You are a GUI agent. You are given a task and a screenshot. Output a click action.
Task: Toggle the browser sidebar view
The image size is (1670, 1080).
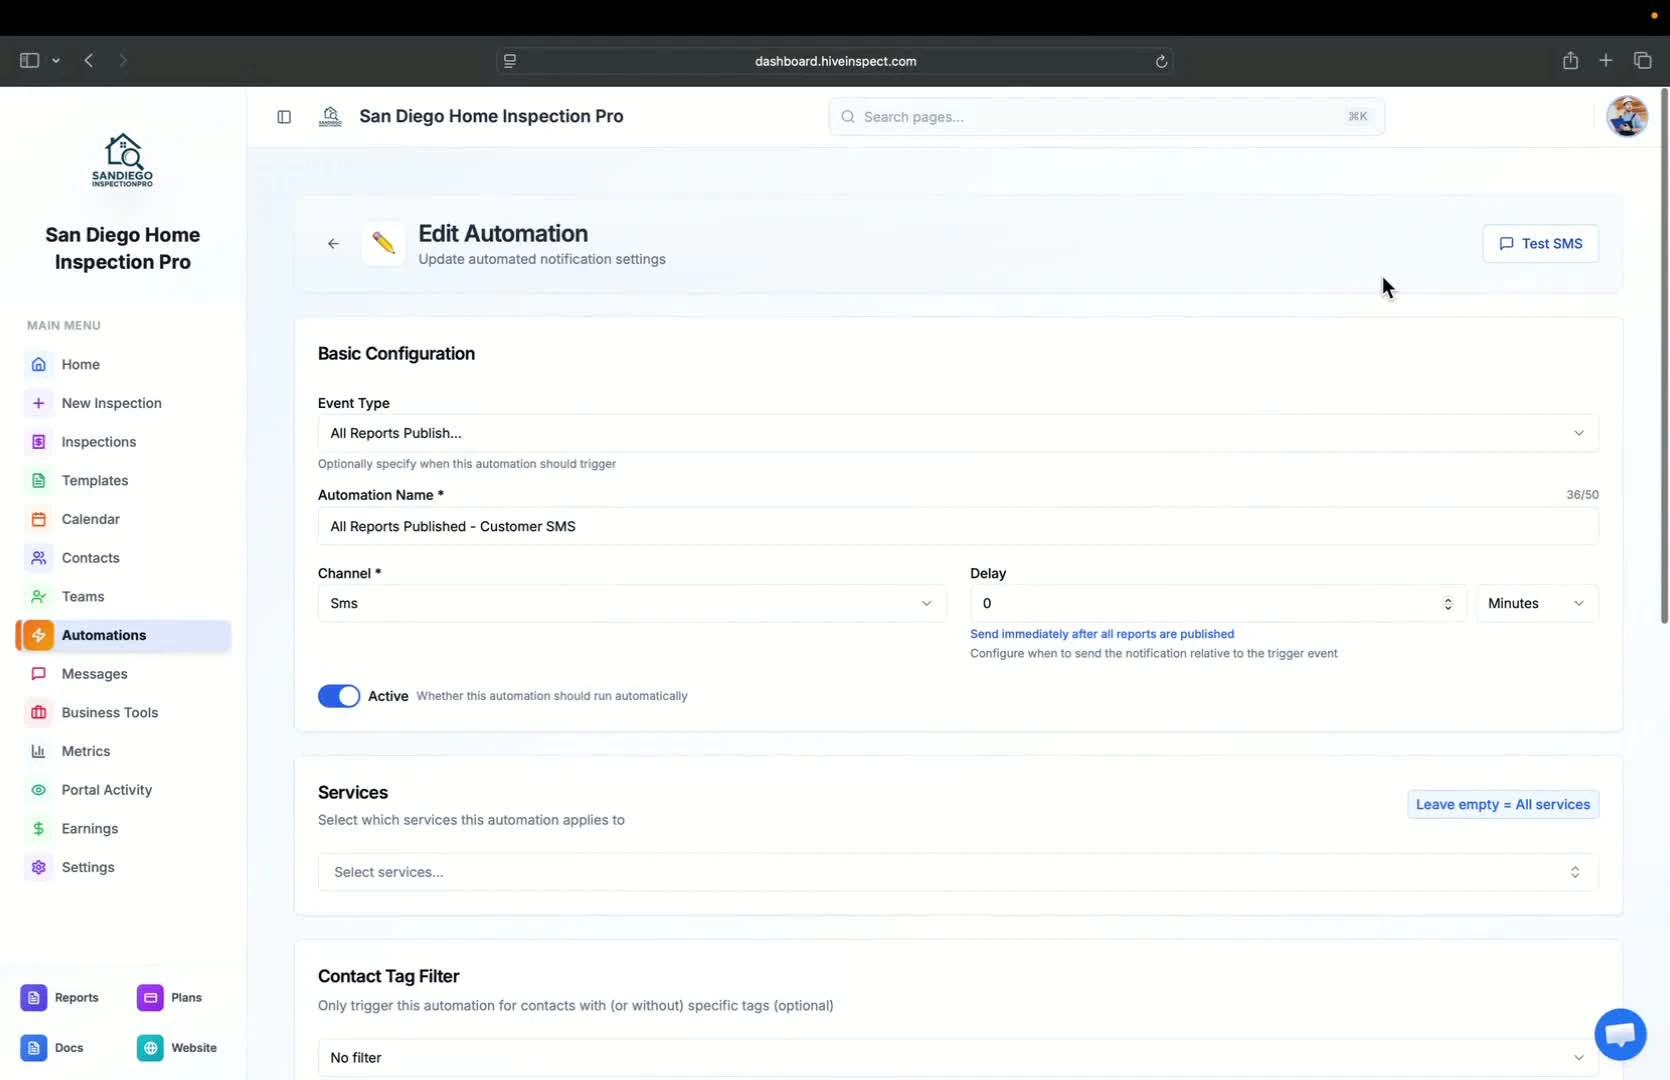tap(29, 60)
